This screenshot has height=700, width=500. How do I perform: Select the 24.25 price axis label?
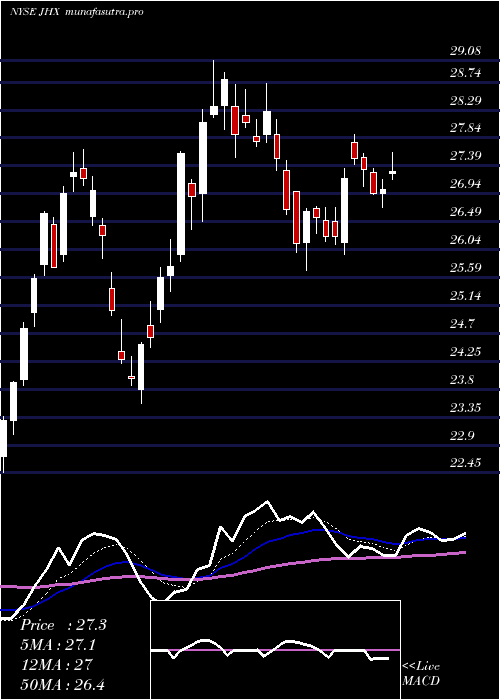click(466, 352)
